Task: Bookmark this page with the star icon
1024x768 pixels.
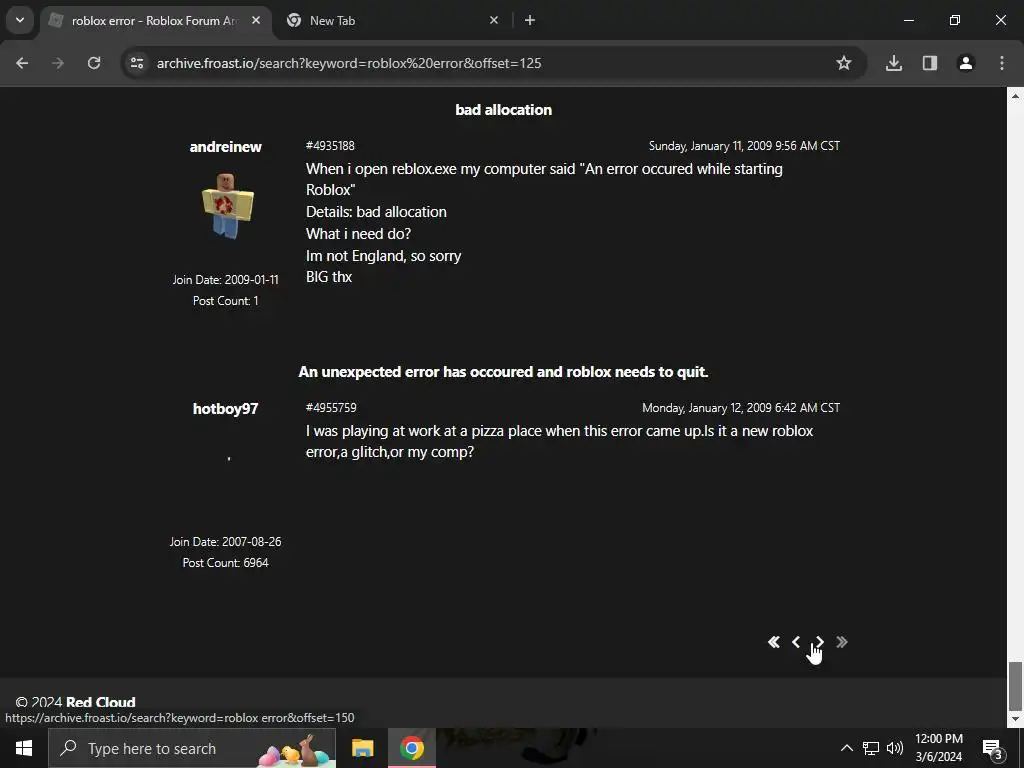Action: pos(844,63)
